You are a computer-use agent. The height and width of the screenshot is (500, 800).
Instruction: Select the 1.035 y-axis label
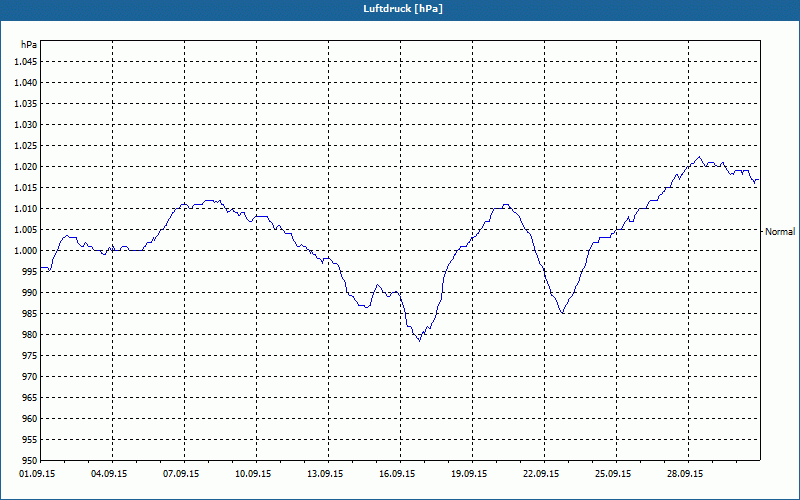pyautogui.click(x=26, y=104)
